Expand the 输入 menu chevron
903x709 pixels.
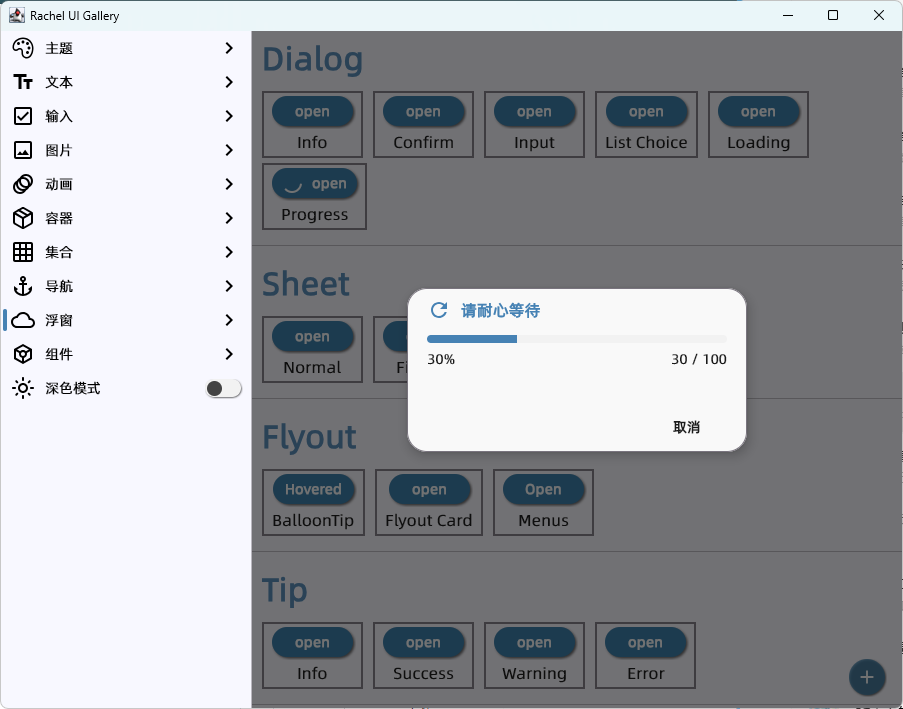tap(229, 116)
